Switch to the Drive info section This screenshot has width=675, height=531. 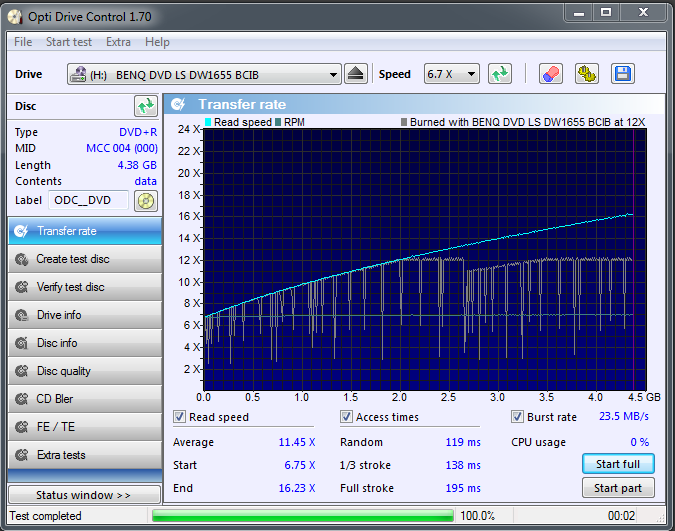tap(85, 315)
